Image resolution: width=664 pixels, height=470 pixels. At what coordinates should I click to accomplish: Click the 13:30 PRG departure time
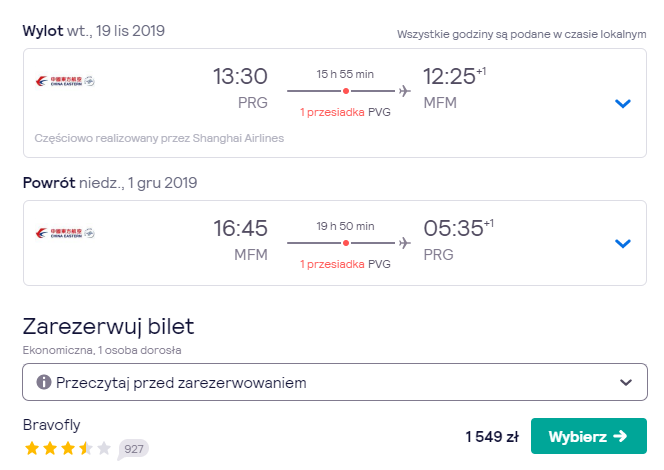(240, 88)
